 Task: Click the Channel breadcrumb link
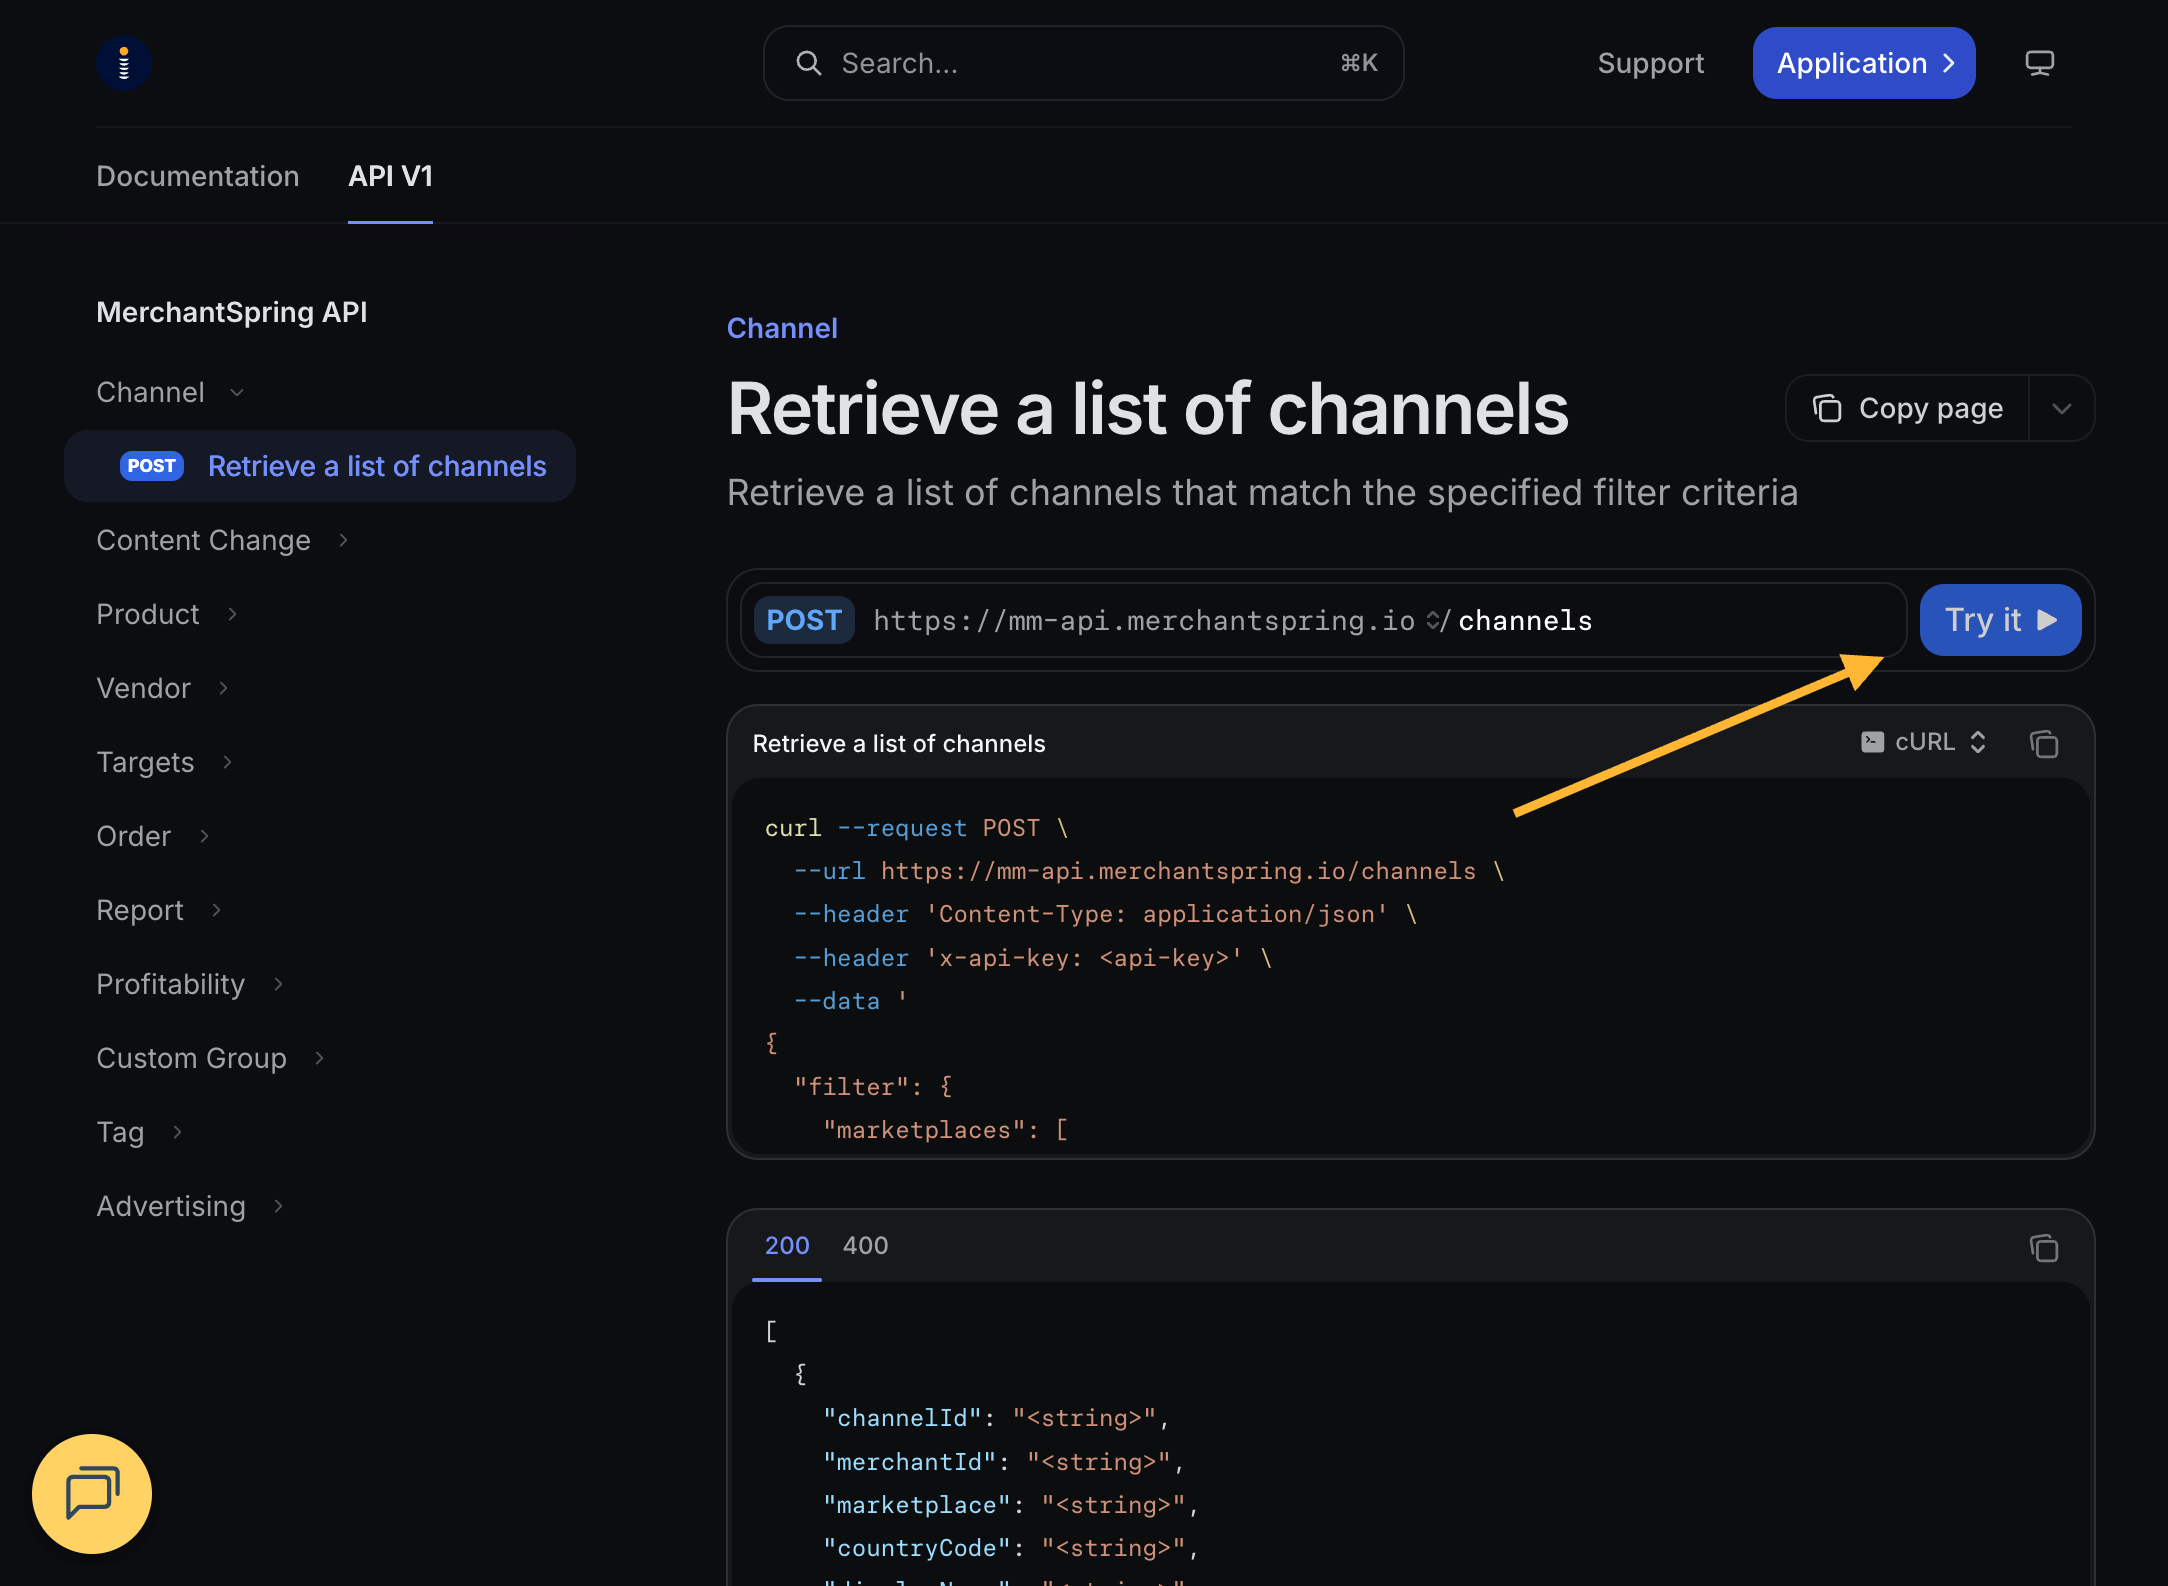point(782,328)
